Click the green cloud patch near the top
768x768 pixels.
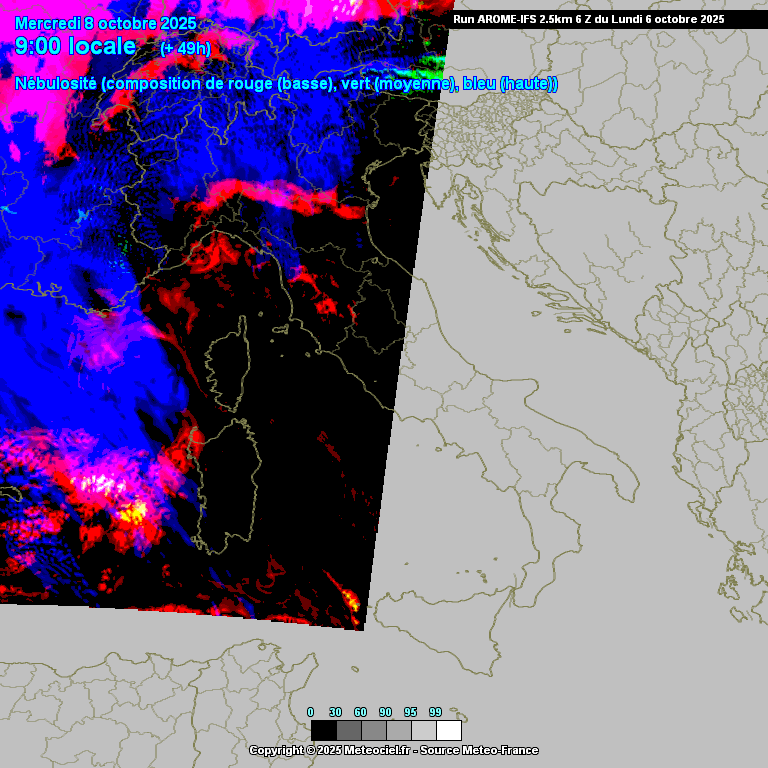point(428,68)
